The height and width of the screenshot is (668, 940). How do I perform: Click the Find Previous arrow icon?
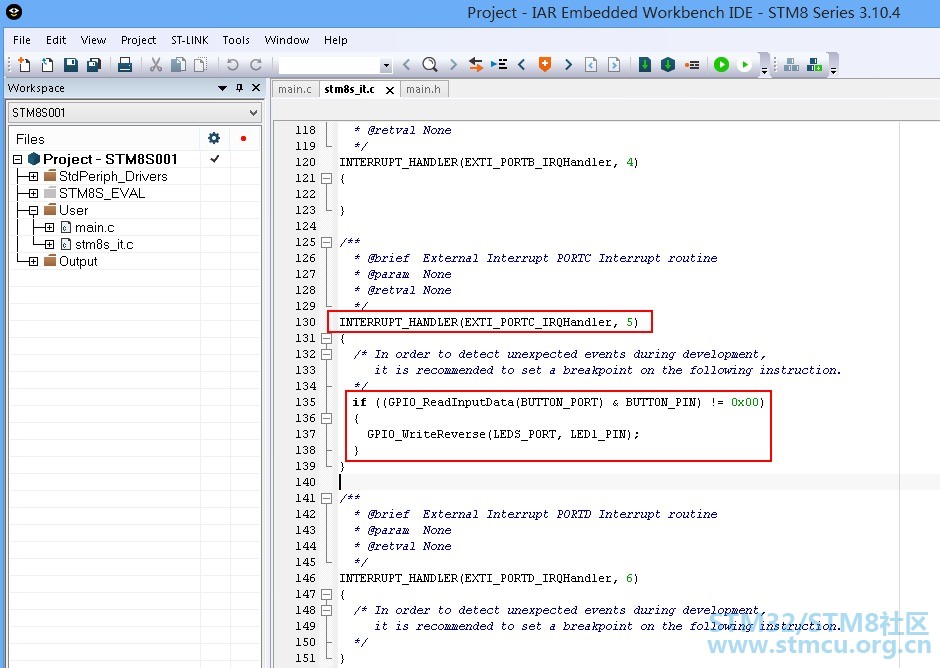tap(407, 64)
